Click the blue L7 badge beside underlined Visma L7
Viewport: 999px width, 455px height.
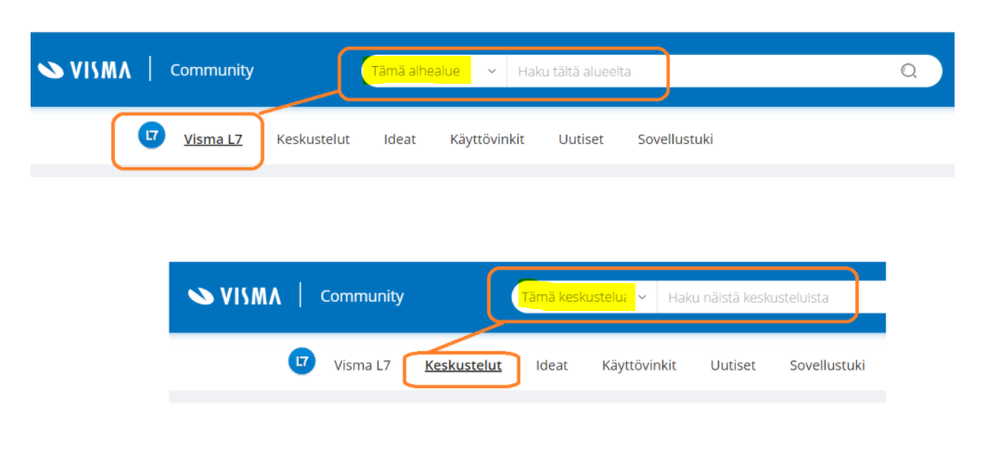click(x=152, y=135)
